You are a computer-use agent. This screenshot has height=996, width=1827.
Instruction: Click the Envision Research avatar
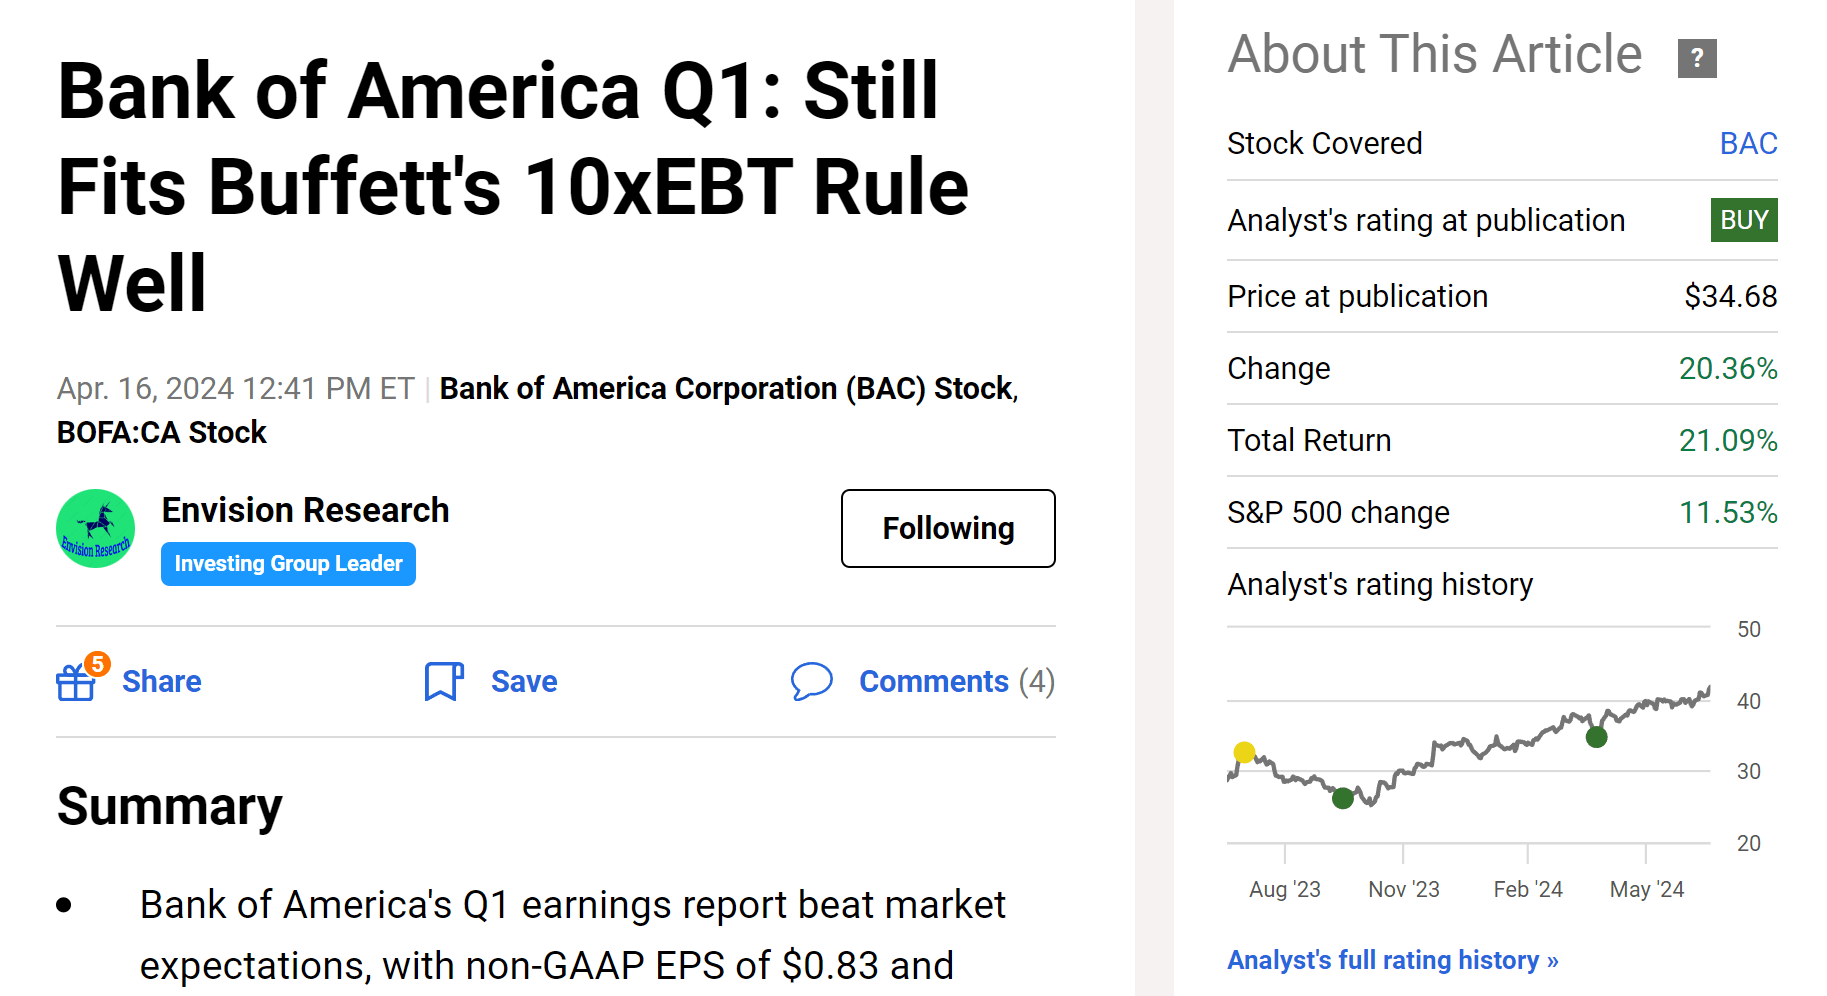click(x=96, y=529)
